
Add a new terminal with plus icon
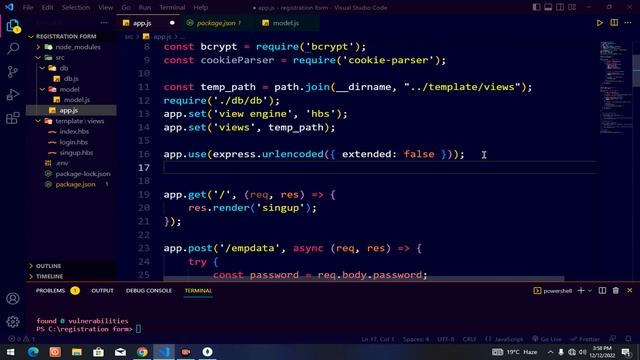click(581, 291)
